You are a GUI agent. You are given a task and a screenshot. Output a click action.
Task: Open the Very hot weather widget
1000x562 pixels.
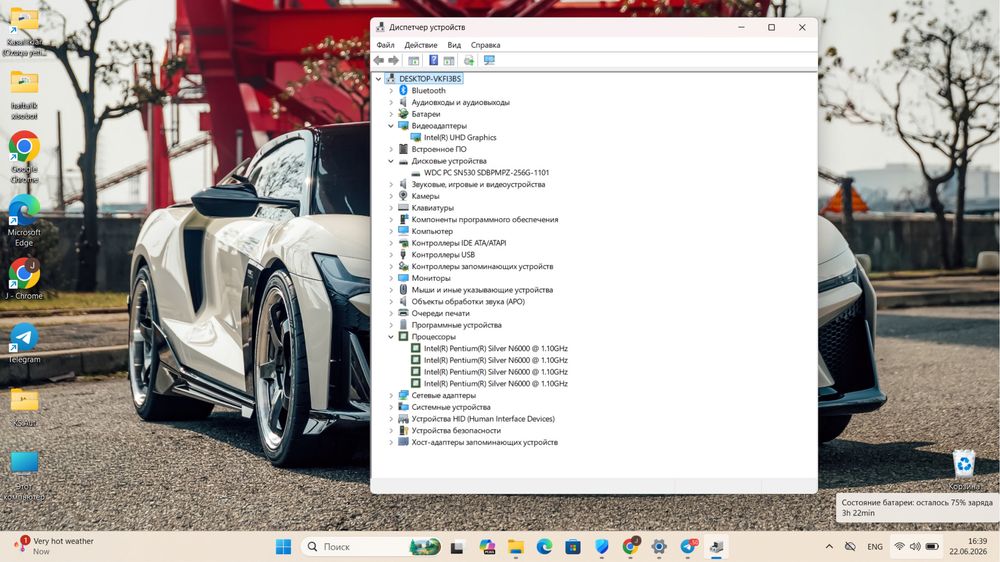(54, 546)
